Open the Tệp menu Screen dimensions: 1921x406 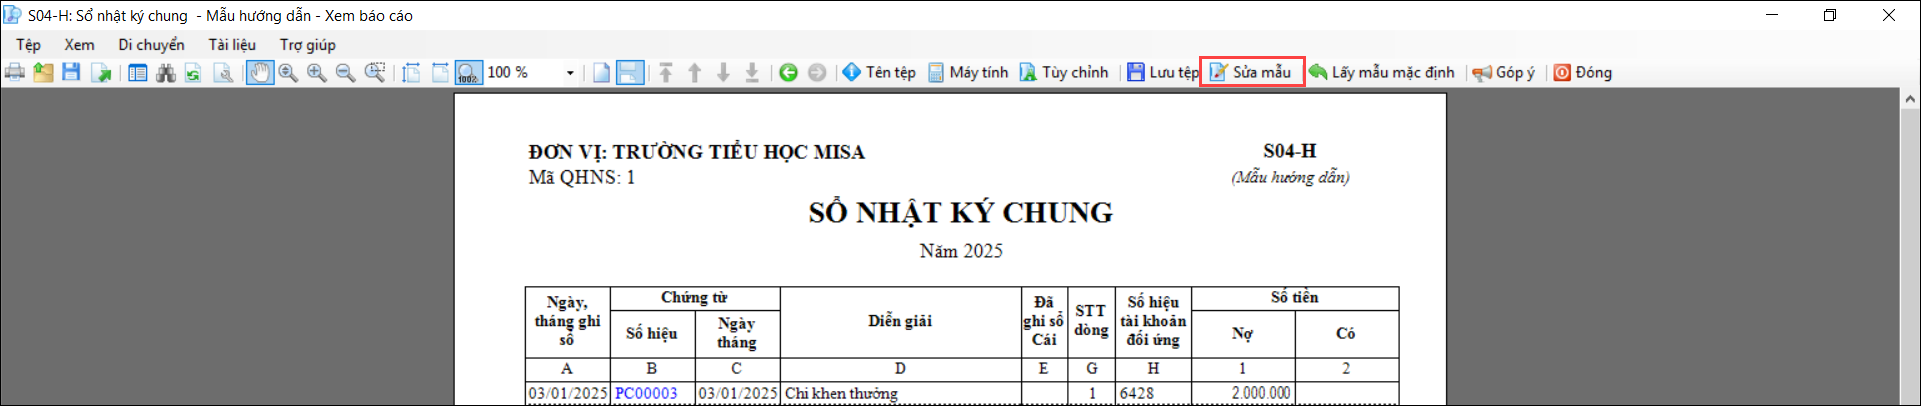pyautogui.click(x=28, y=44)
